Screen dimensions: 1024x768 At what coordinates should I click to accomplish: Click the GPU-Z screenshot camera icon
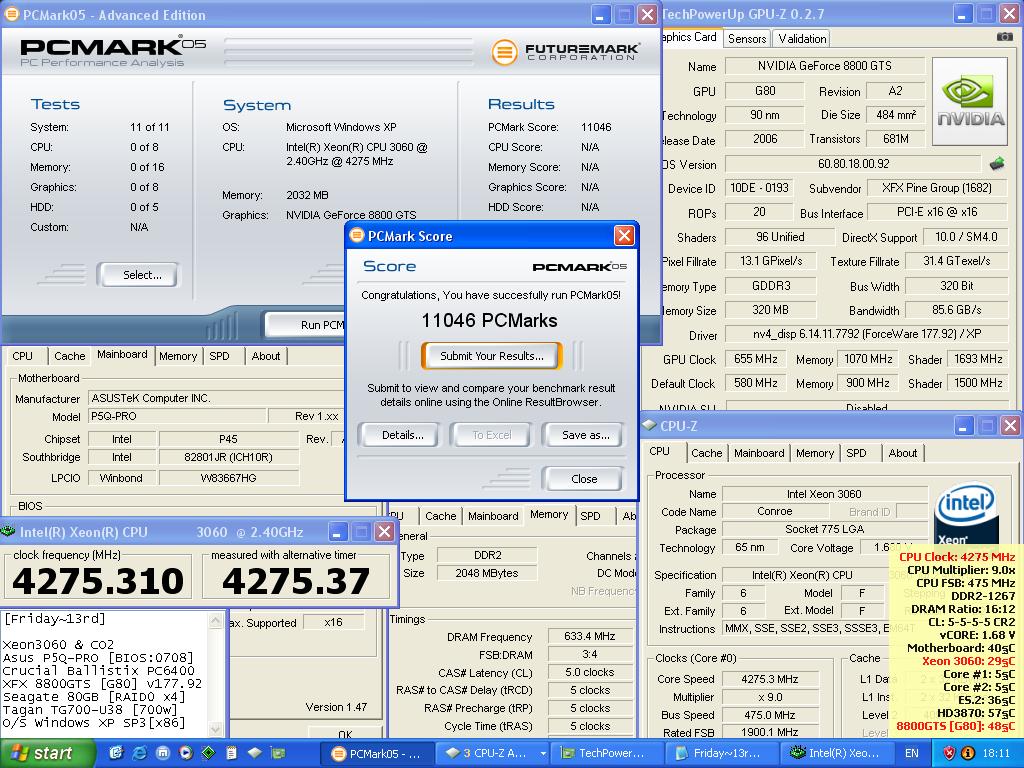[1004, 37]
